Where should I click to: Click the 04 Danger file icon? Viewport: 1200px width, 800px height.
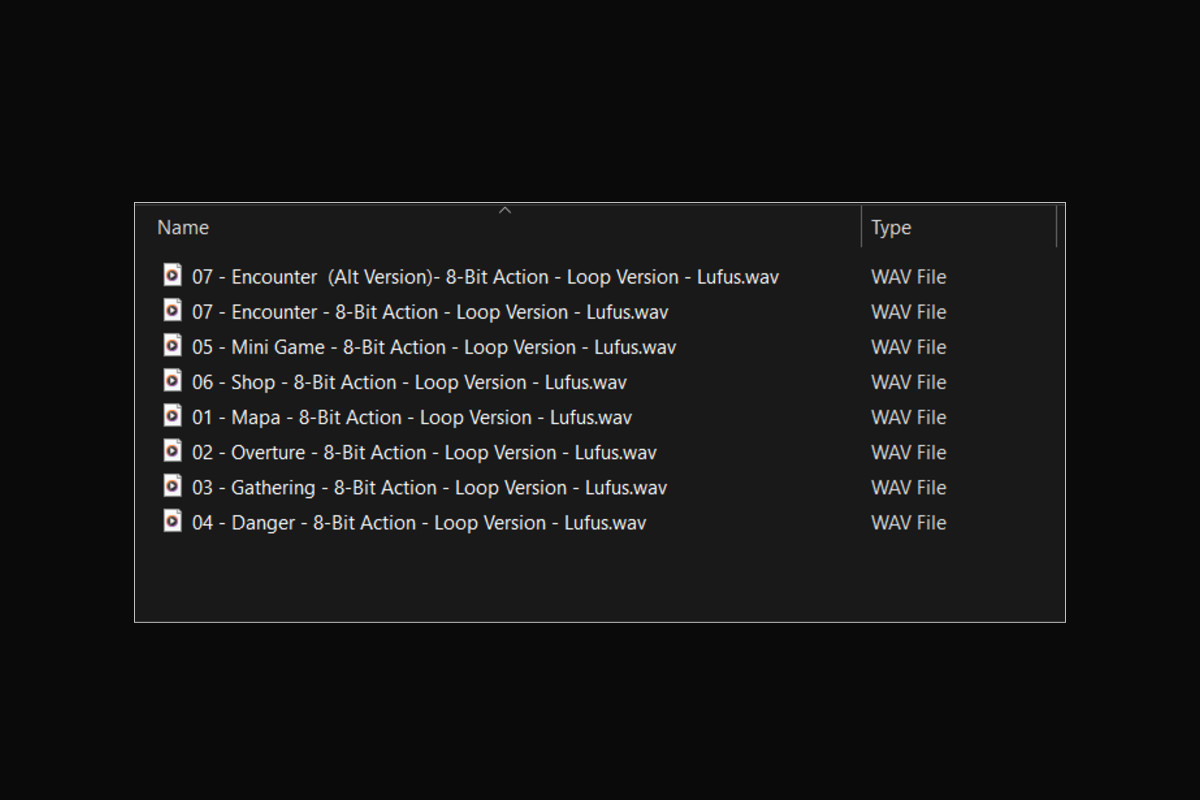[173, 521]
